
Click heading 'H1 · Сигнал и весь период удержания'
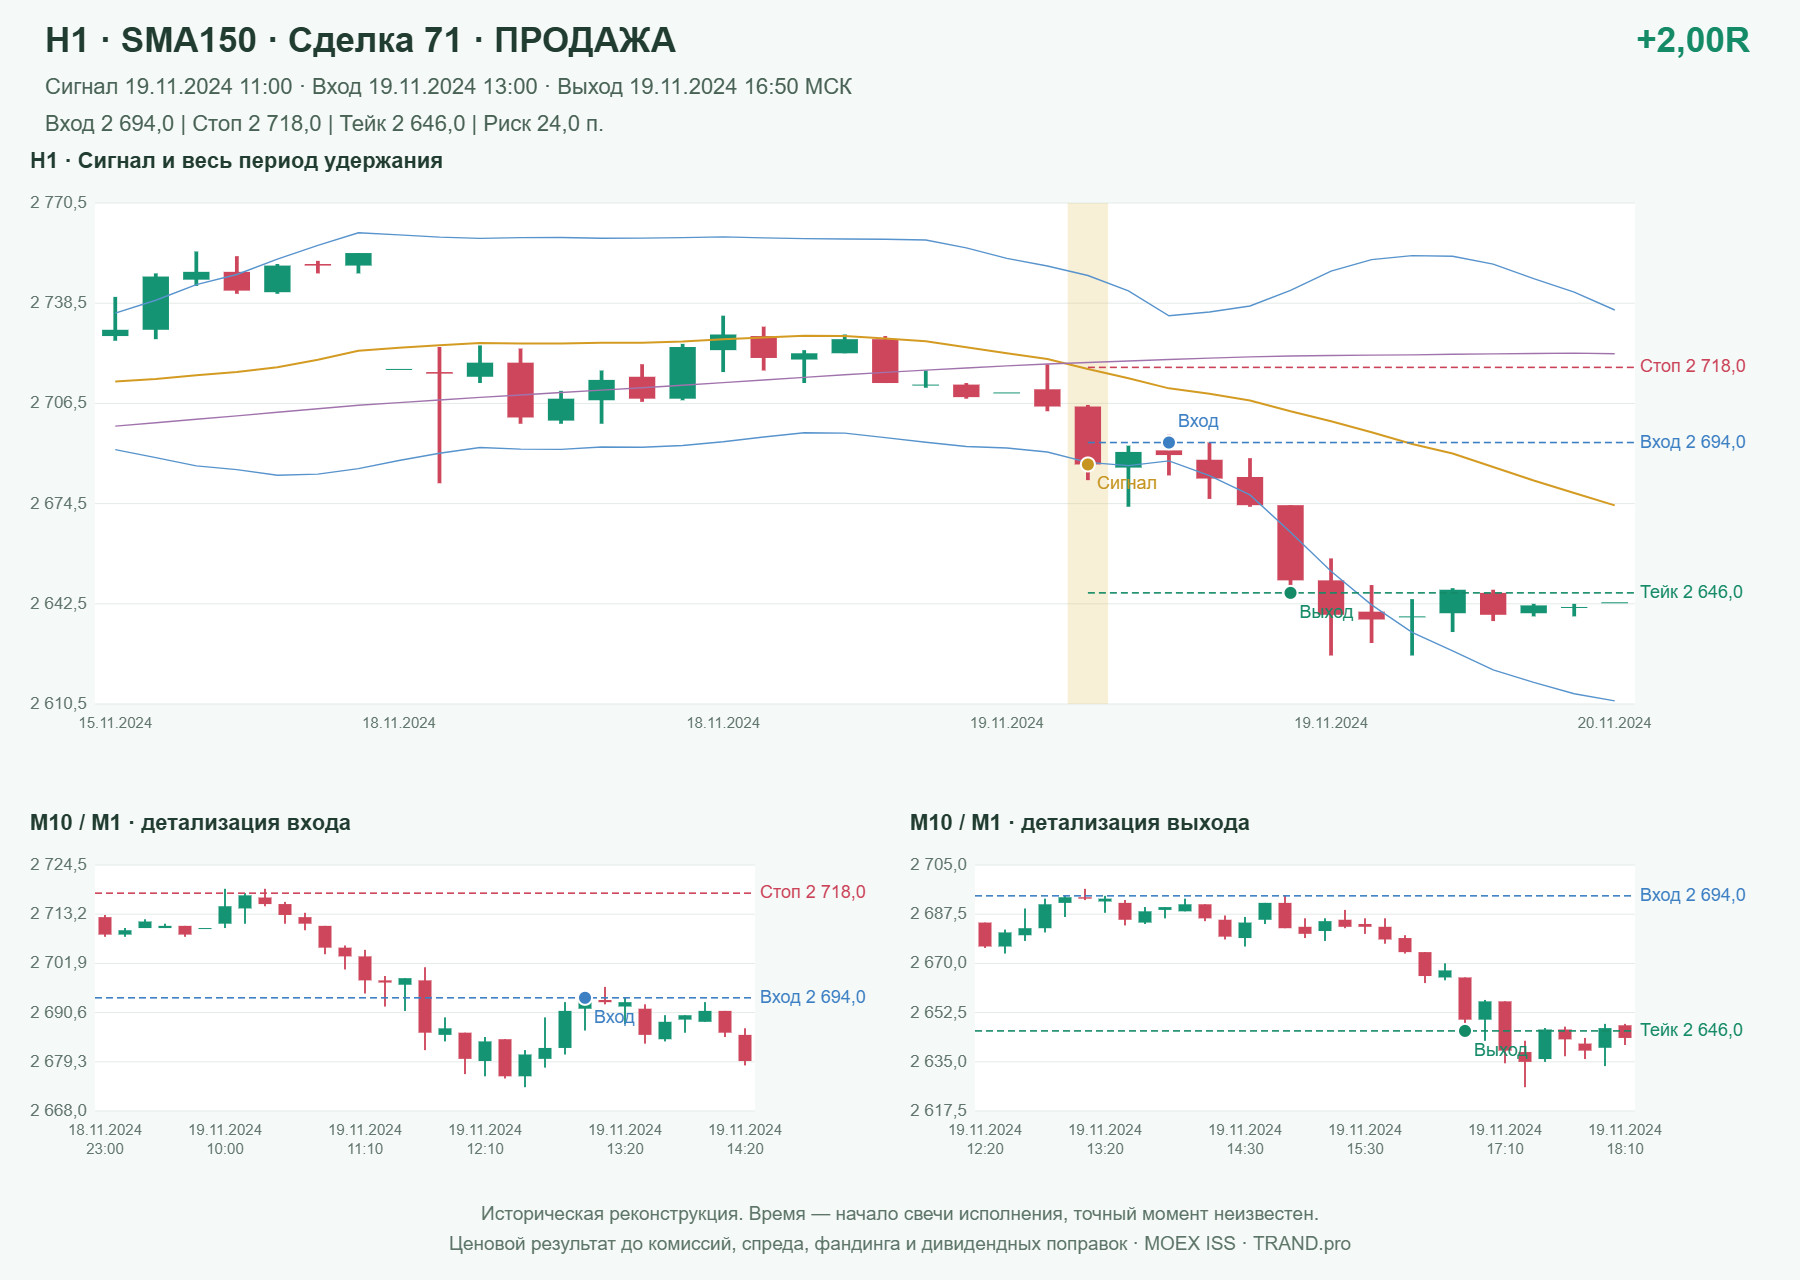236,161
